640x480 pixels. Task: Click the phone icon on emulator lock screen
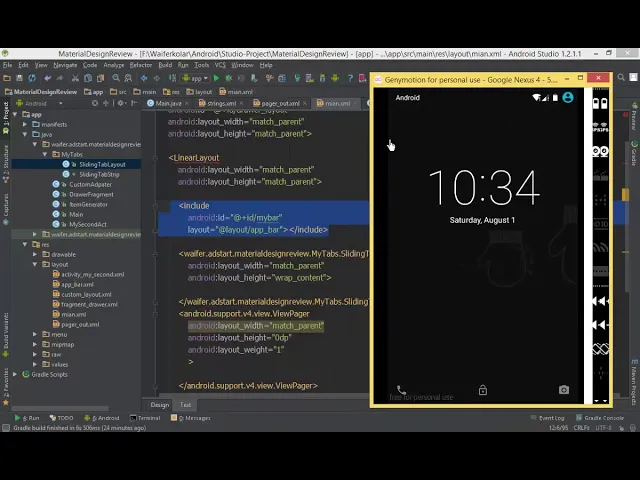(x=401, y=390)
